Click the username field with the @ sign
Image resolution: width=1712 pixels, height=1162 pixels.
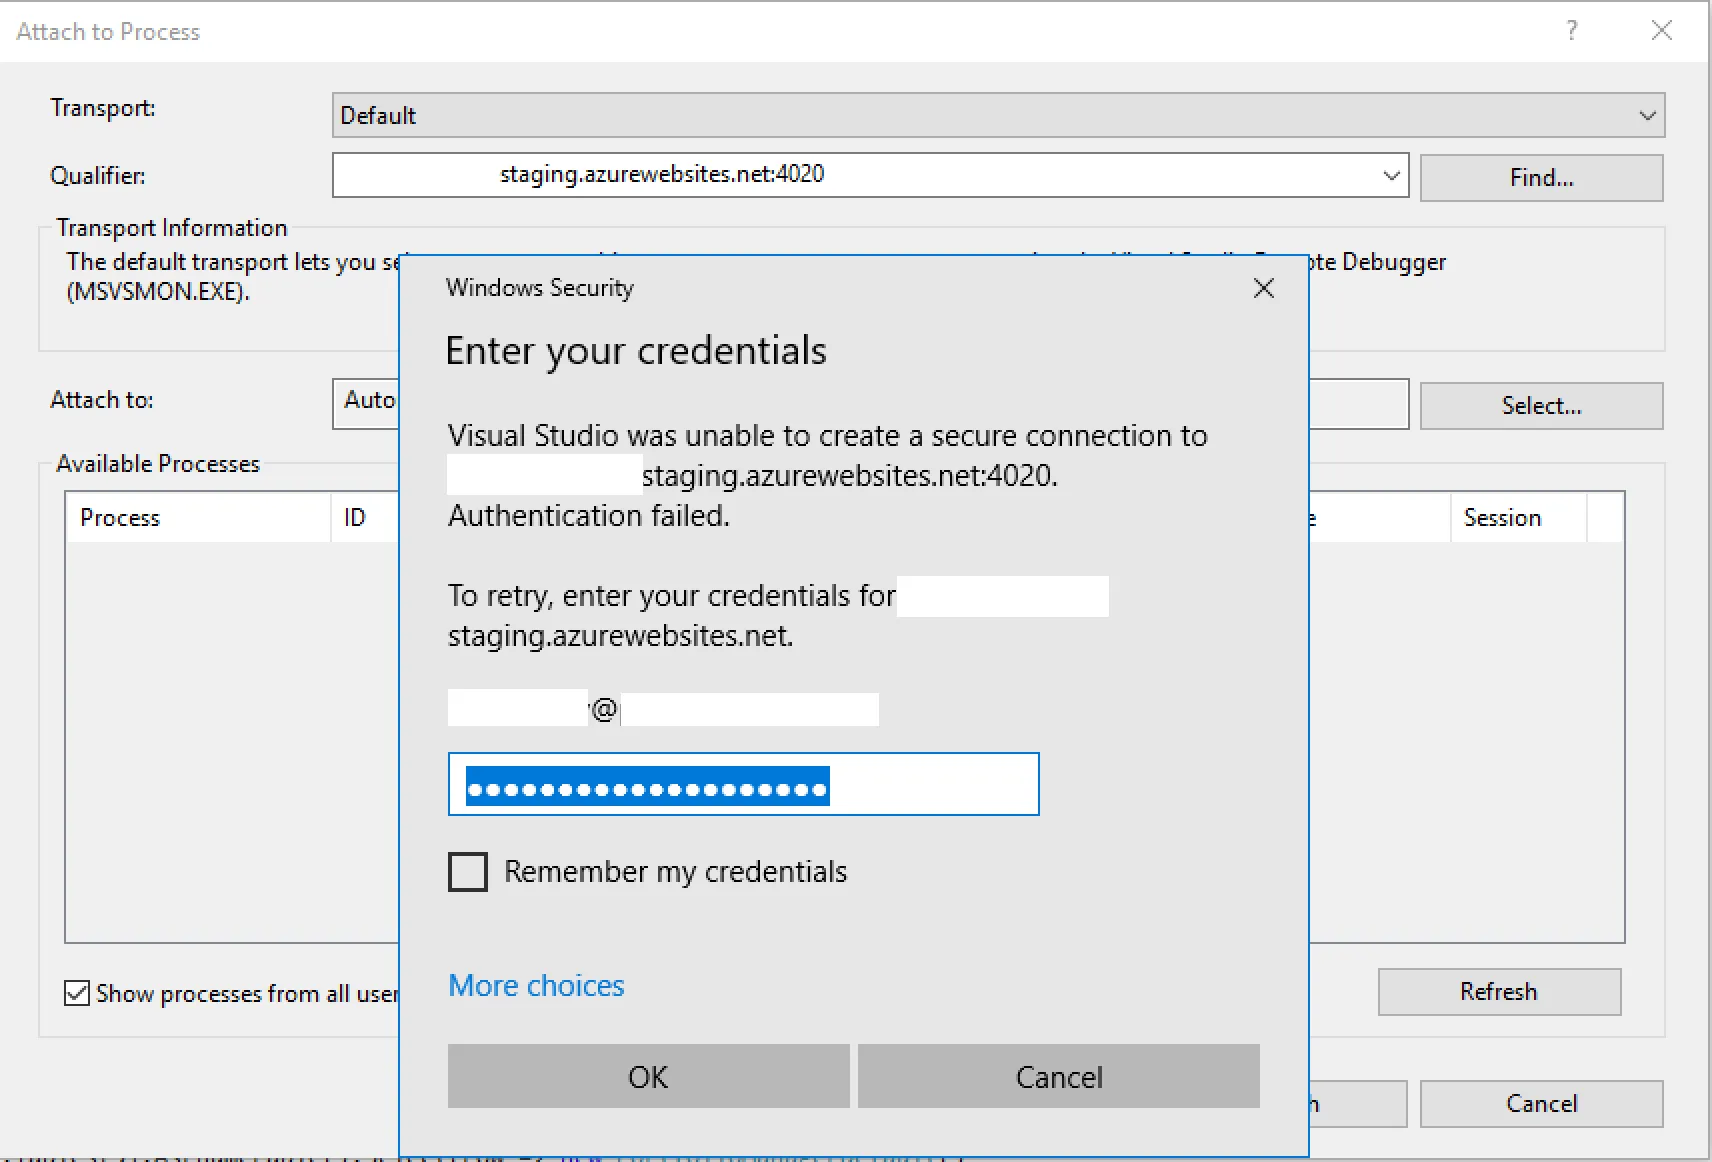point(663,709)
